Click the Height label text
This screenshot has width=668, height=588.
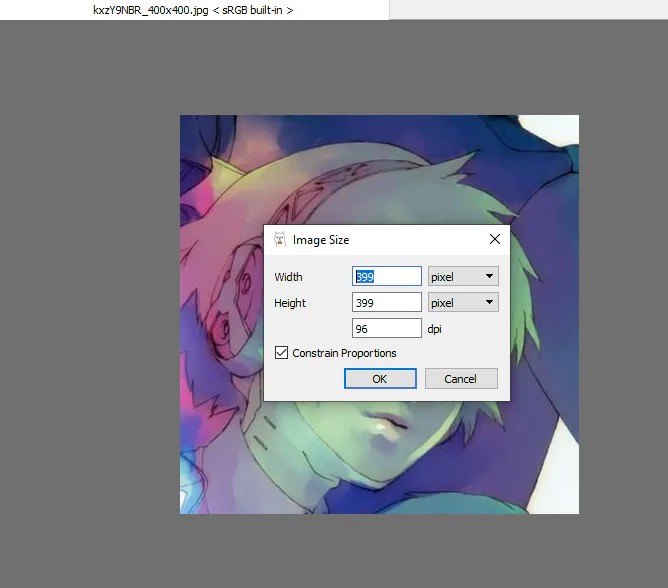[x=290, y=303]
